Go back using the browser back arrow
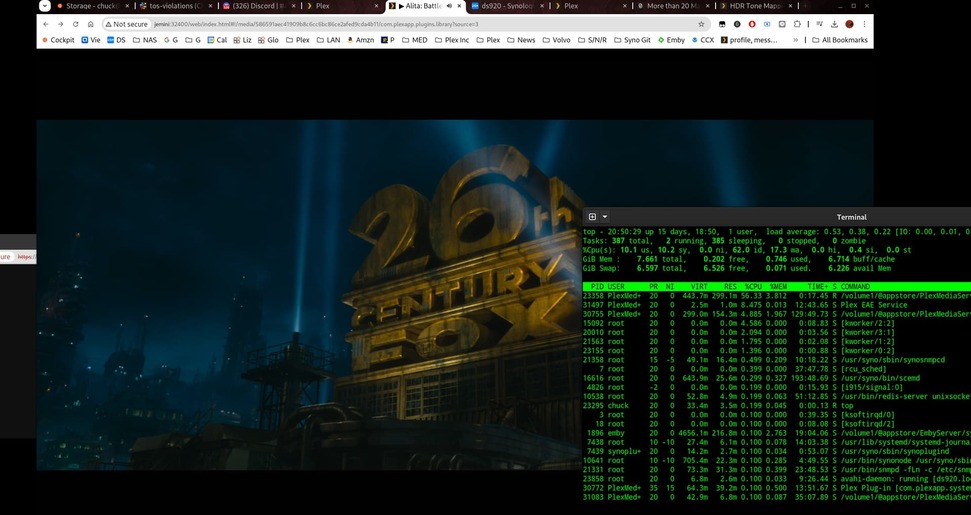The width and height of the screenshot is (971, 515). (46, 24)
